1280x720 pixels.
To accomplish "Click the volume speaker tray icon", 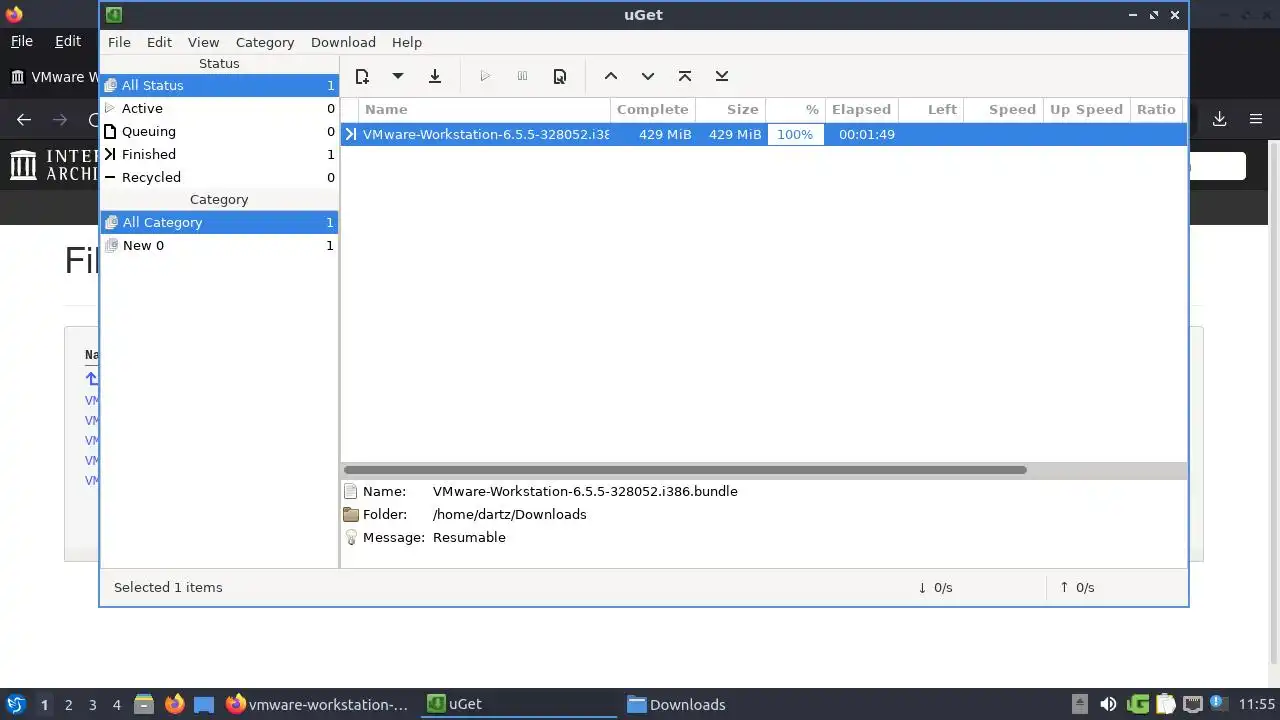I will [x=1108, y=704].
